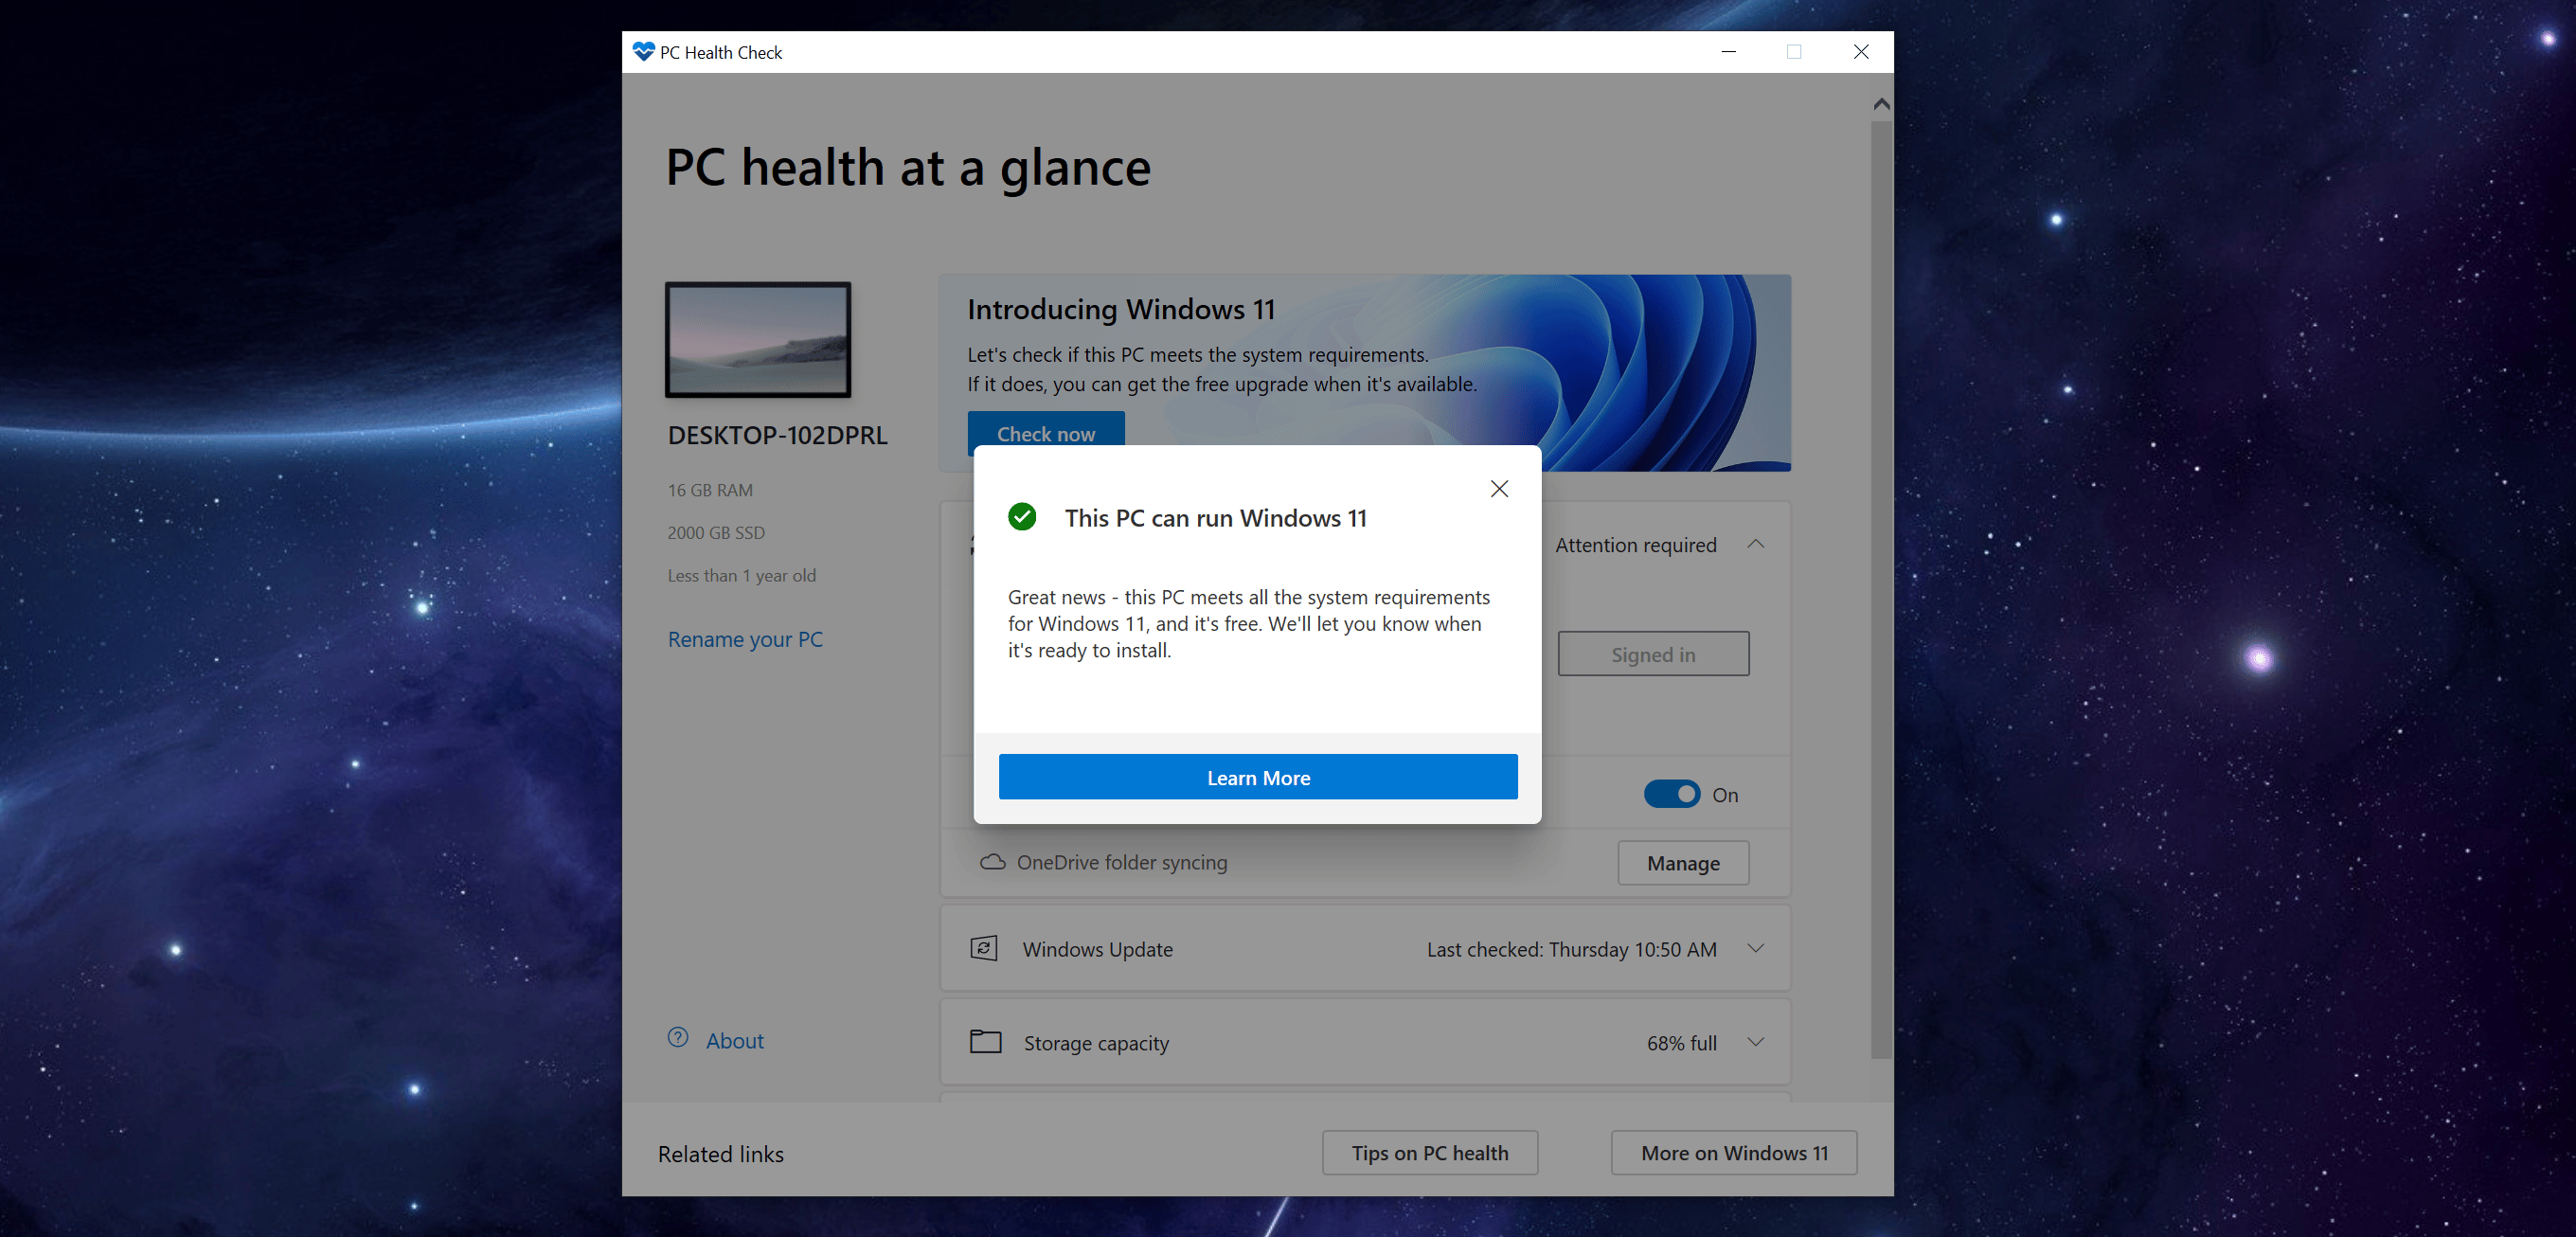This screenshot has height=1237, width=2576.
Task: Open the Rename your PC link
Action: 745,639
